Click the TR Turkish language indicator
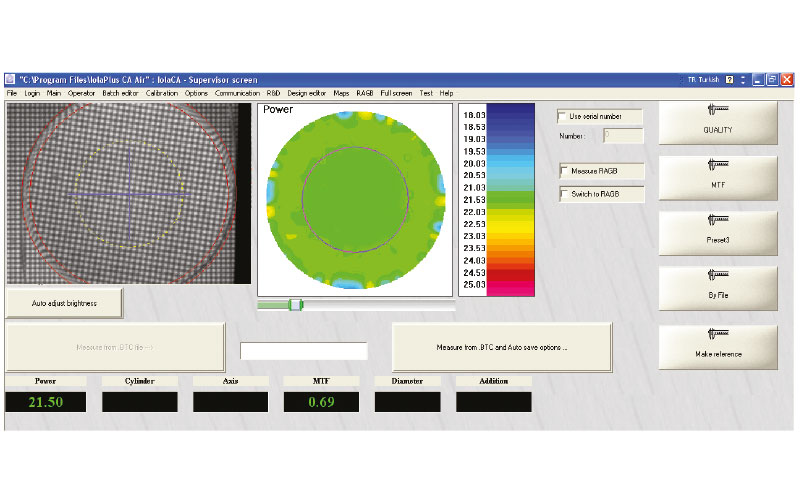The image size is (800, 500). click(703, 79)
